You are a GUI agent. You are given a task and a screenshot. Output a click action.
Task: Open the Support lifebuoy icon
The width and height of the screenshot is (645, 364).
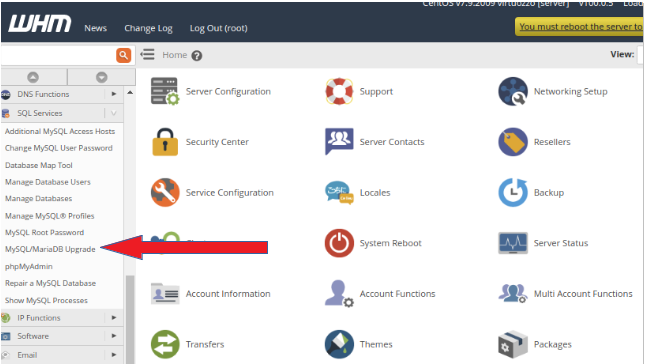click(x=339, y=91)
